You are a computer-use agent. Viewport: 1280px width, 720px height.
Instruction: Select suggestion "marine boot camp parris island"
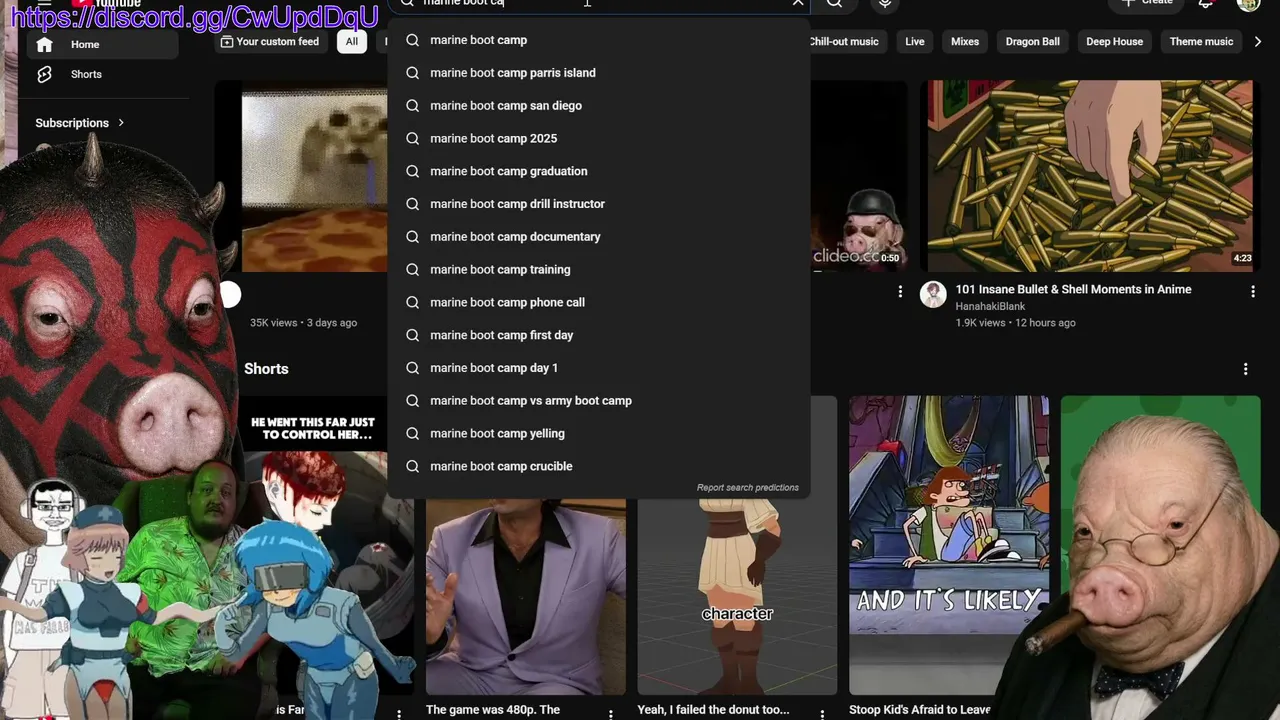[598, 73]
